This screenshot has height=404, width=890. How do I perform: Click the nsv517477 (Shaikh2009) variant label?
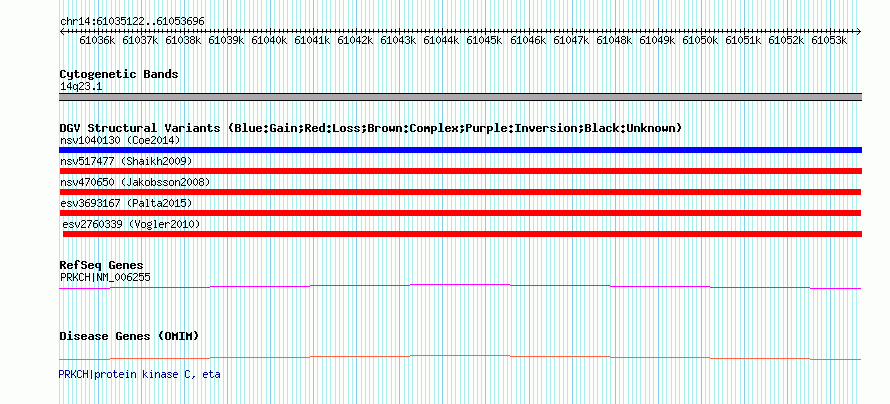tap(126, 162)
